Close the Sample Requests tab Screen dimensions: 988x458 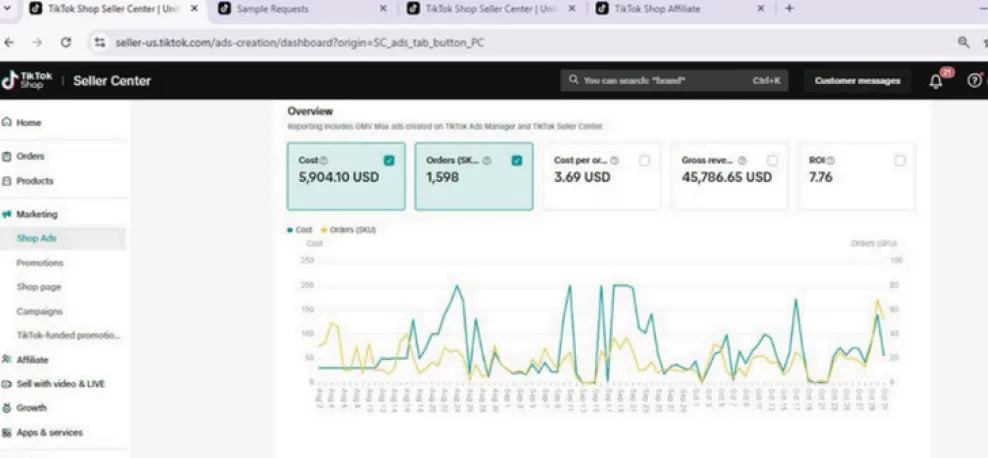tap(383, 8)
